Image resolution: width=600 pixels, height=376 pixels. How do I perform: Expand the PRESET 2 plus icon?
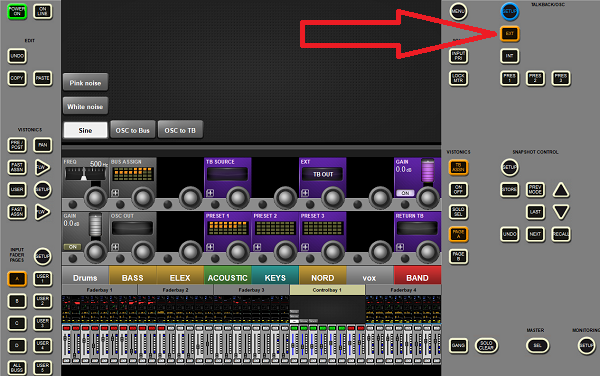[257, 247]
